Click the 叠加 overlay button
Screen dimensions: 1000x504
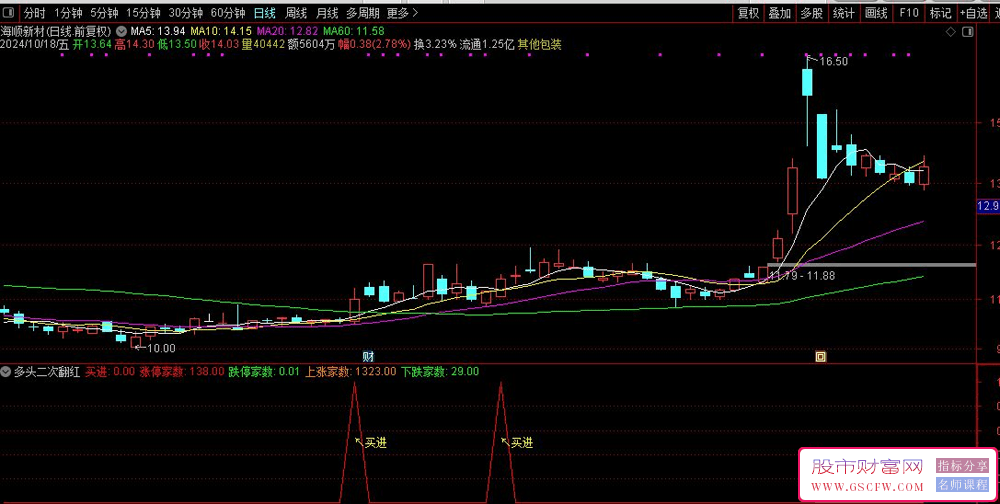click(x=780, y=13)
